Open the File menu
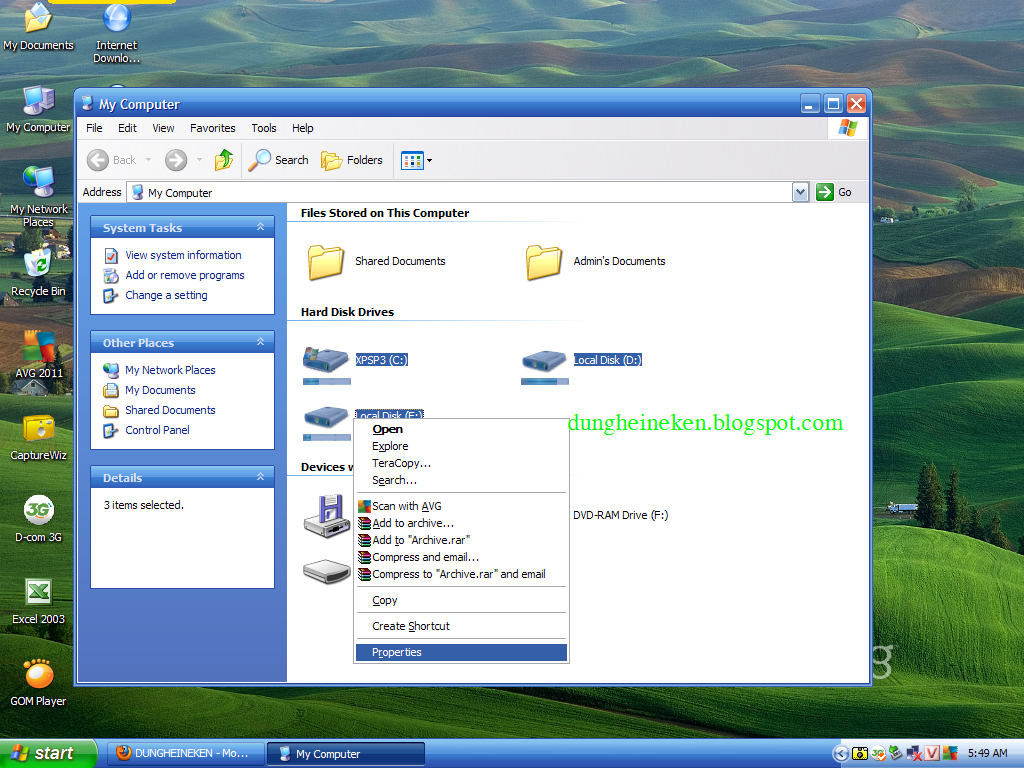Image resolution: width=1024 pixels, height=768 pixels. coord(94,128)
